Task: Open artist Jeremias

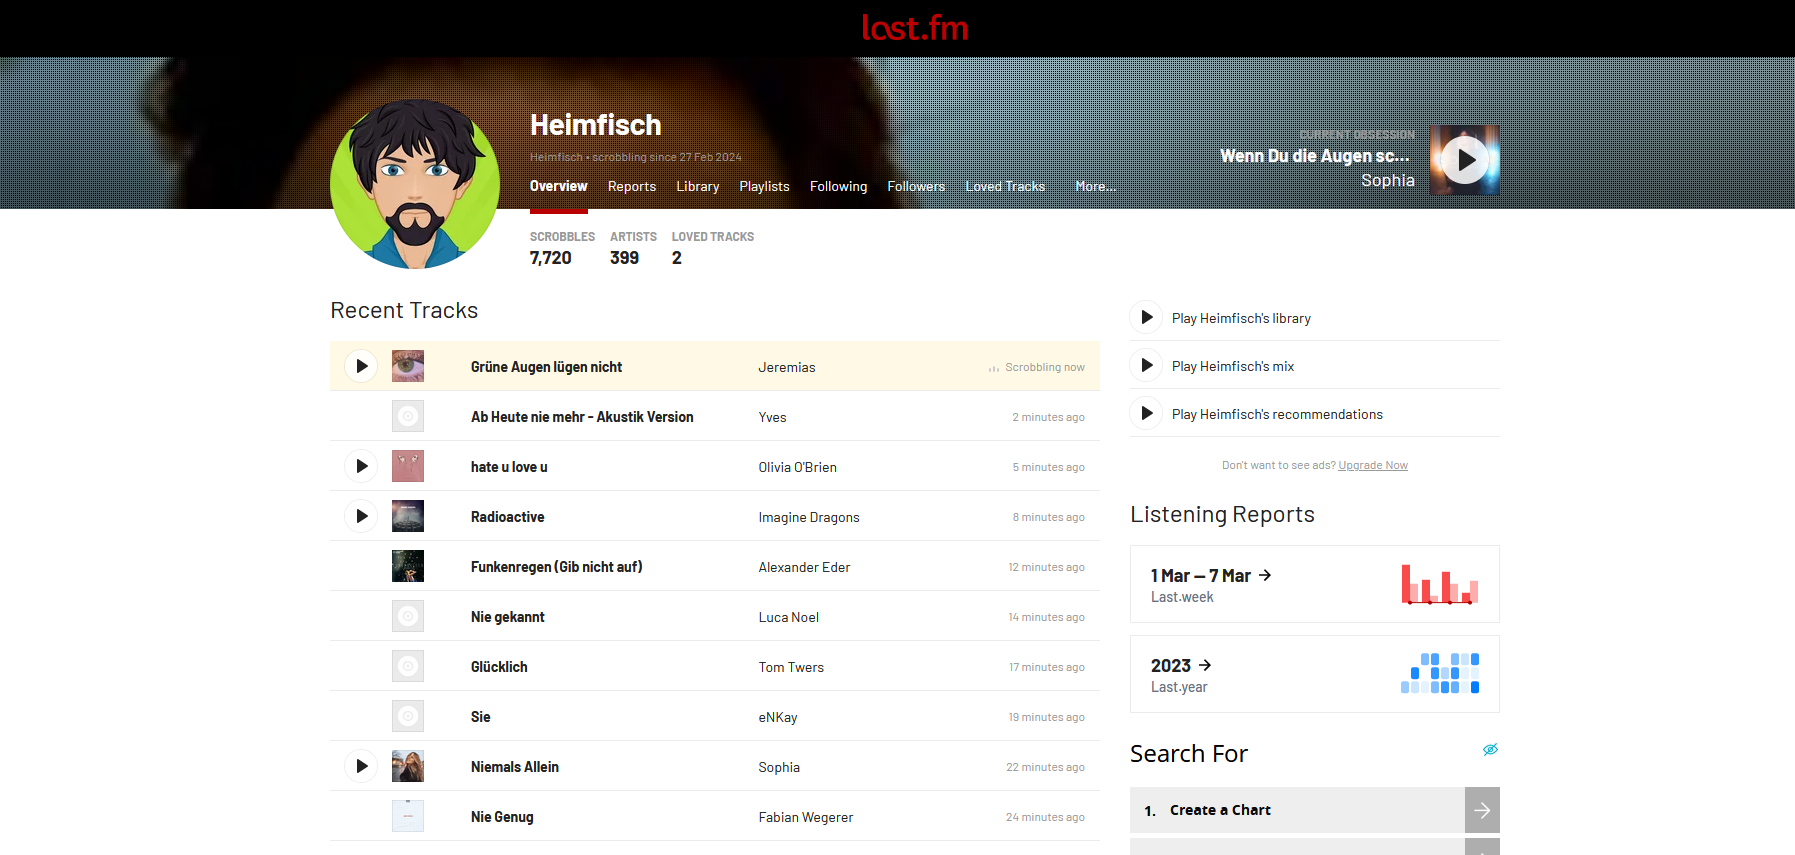Action: [x=787, y=367]
